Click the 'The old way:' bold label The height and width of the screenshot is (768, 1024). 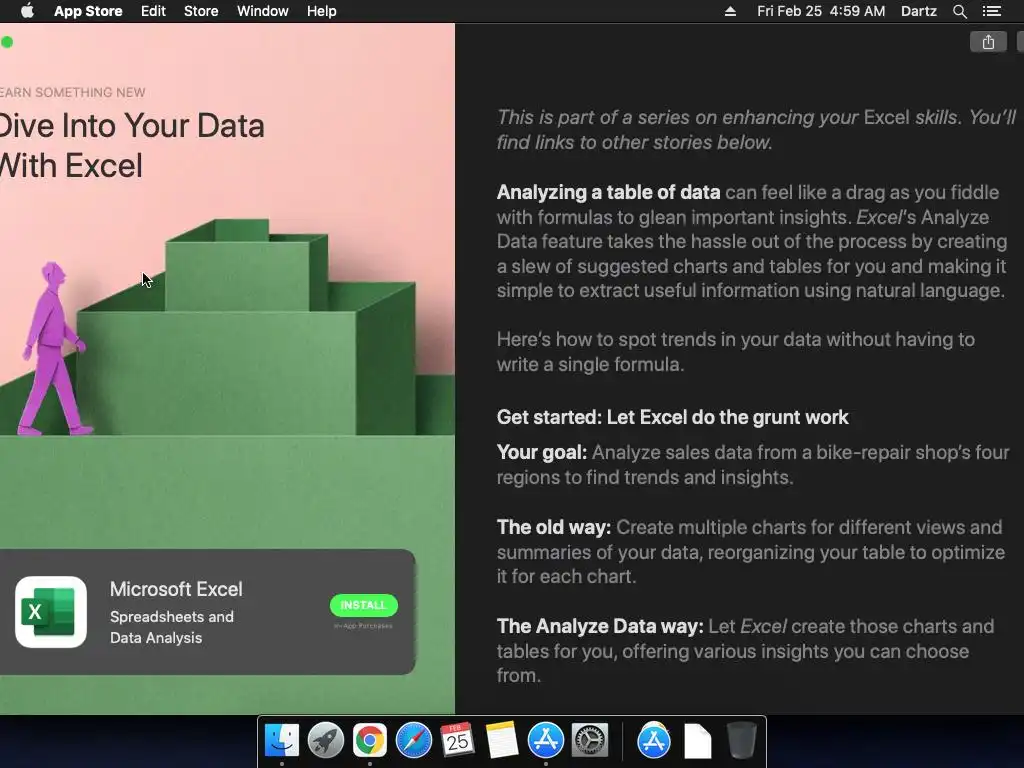pos(554,527)
